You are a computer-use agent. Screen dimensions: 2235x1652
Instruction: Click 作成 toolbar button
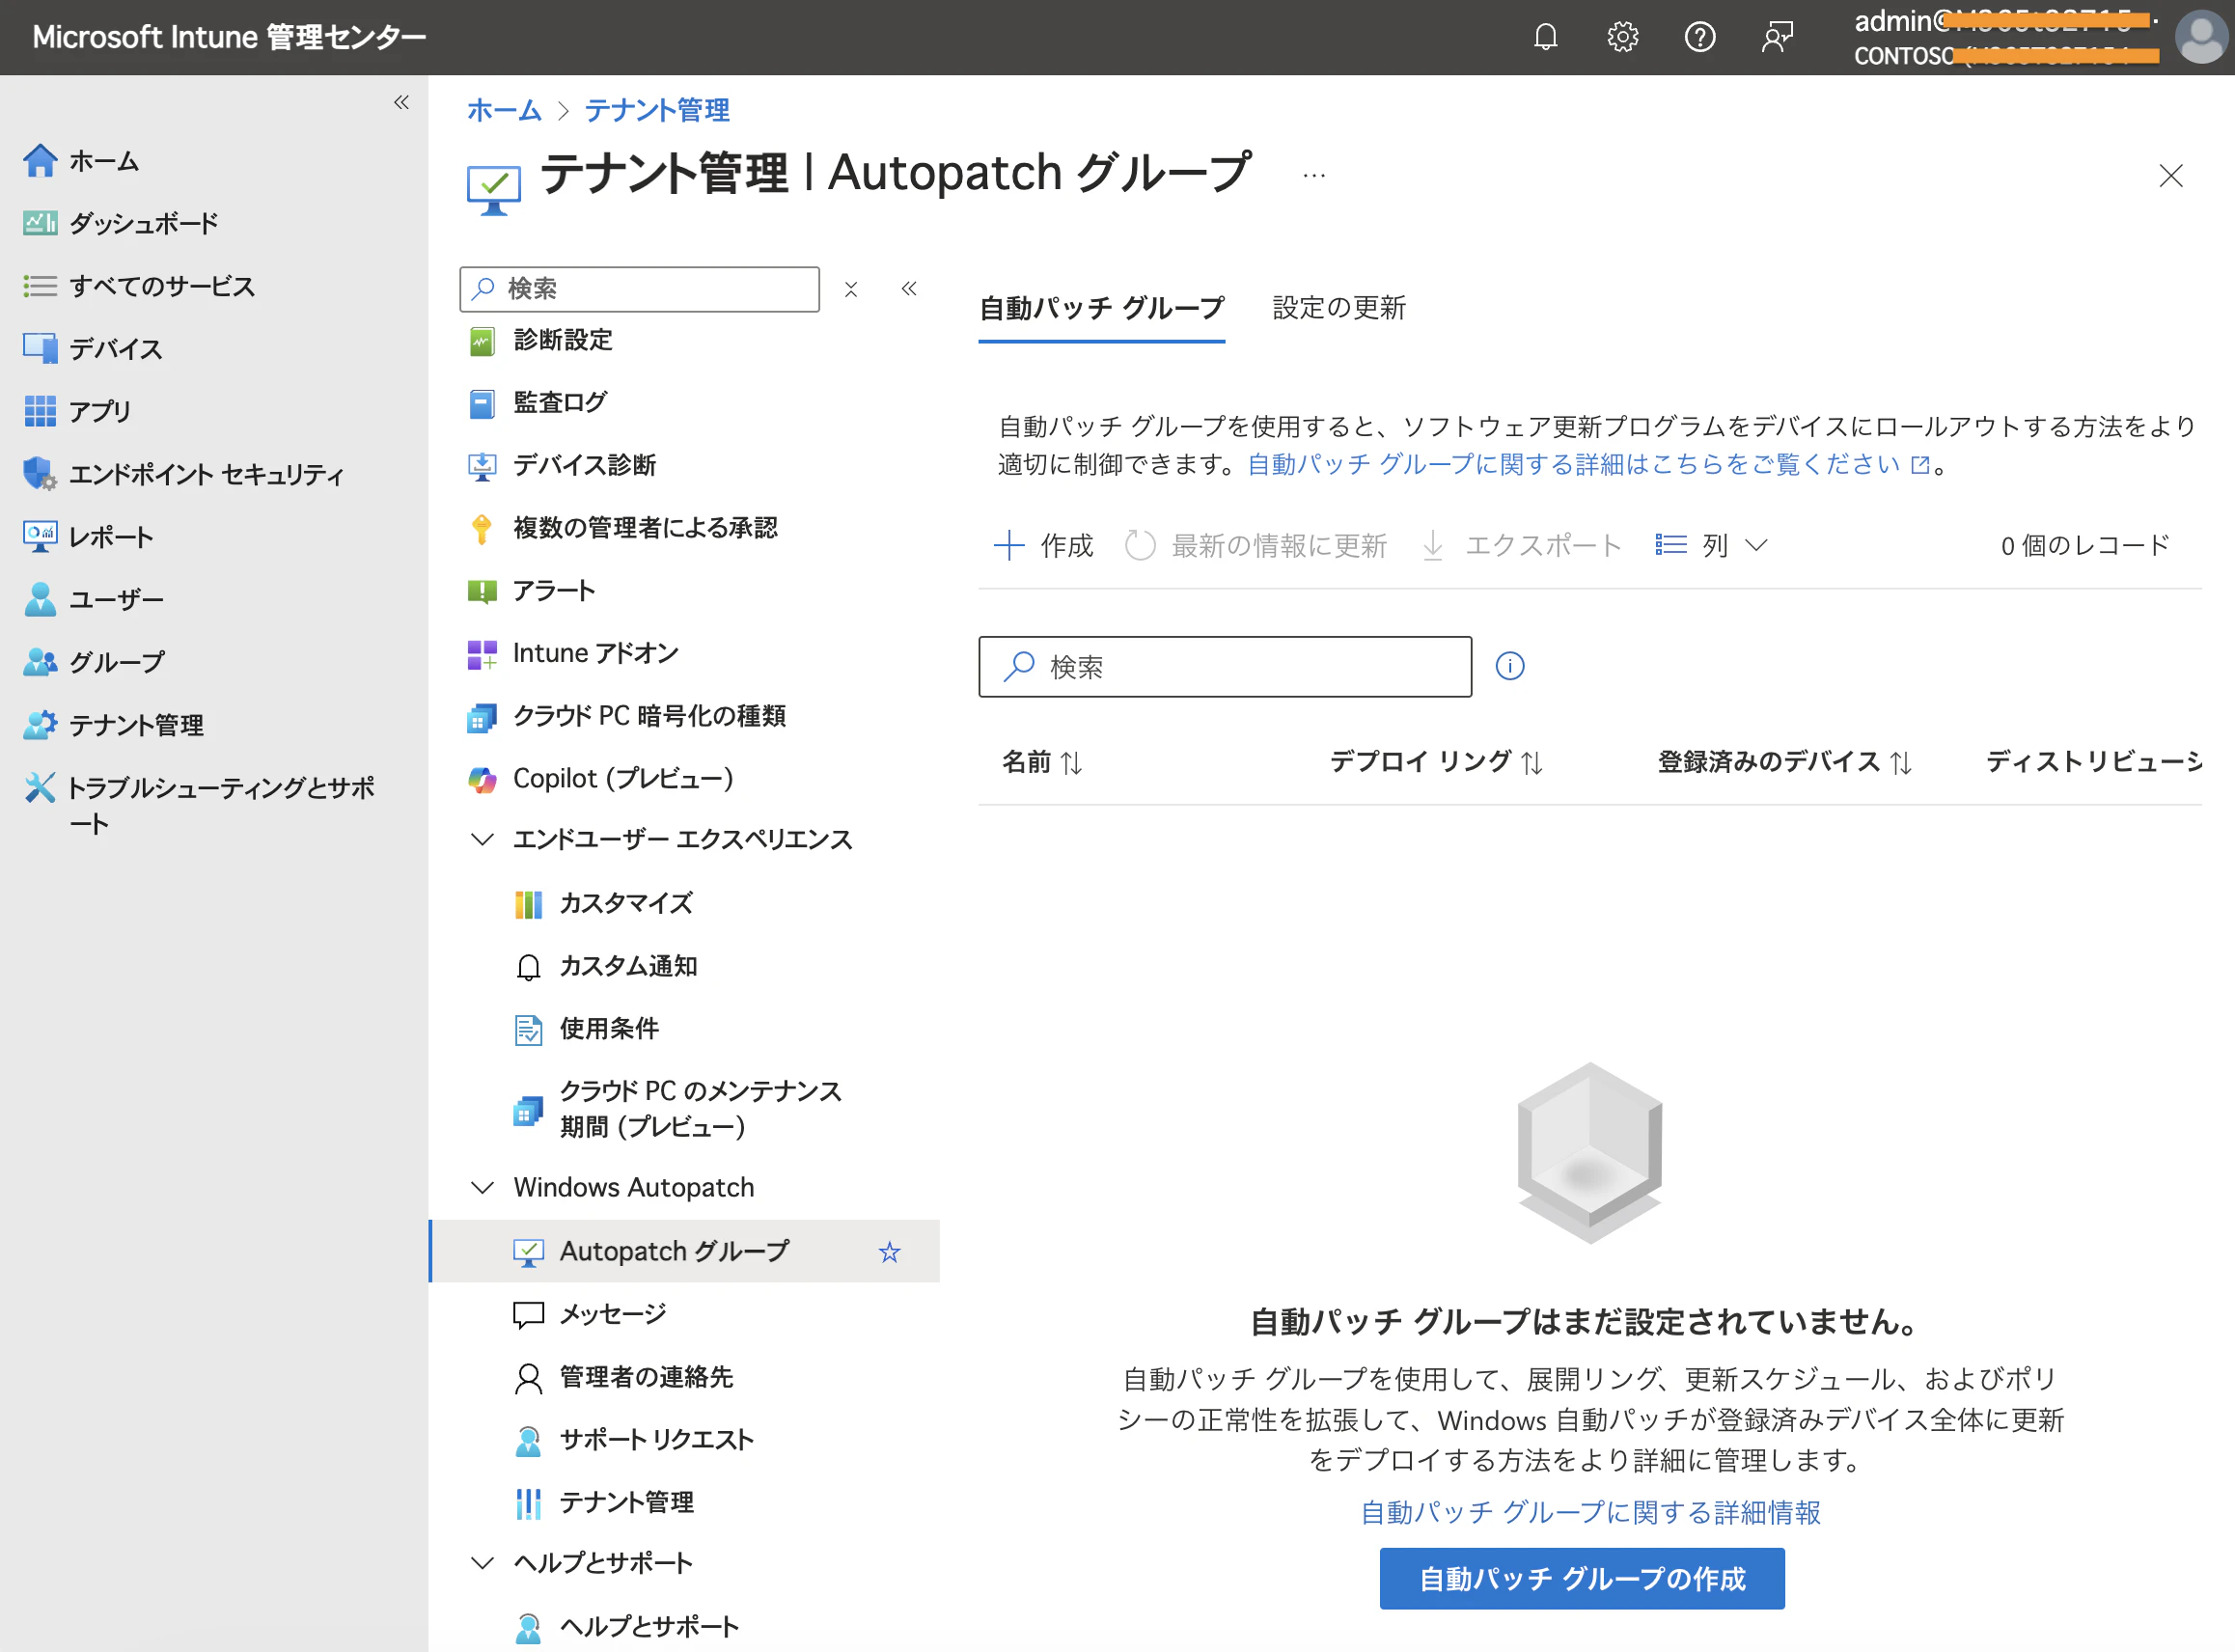(1043, 546)
